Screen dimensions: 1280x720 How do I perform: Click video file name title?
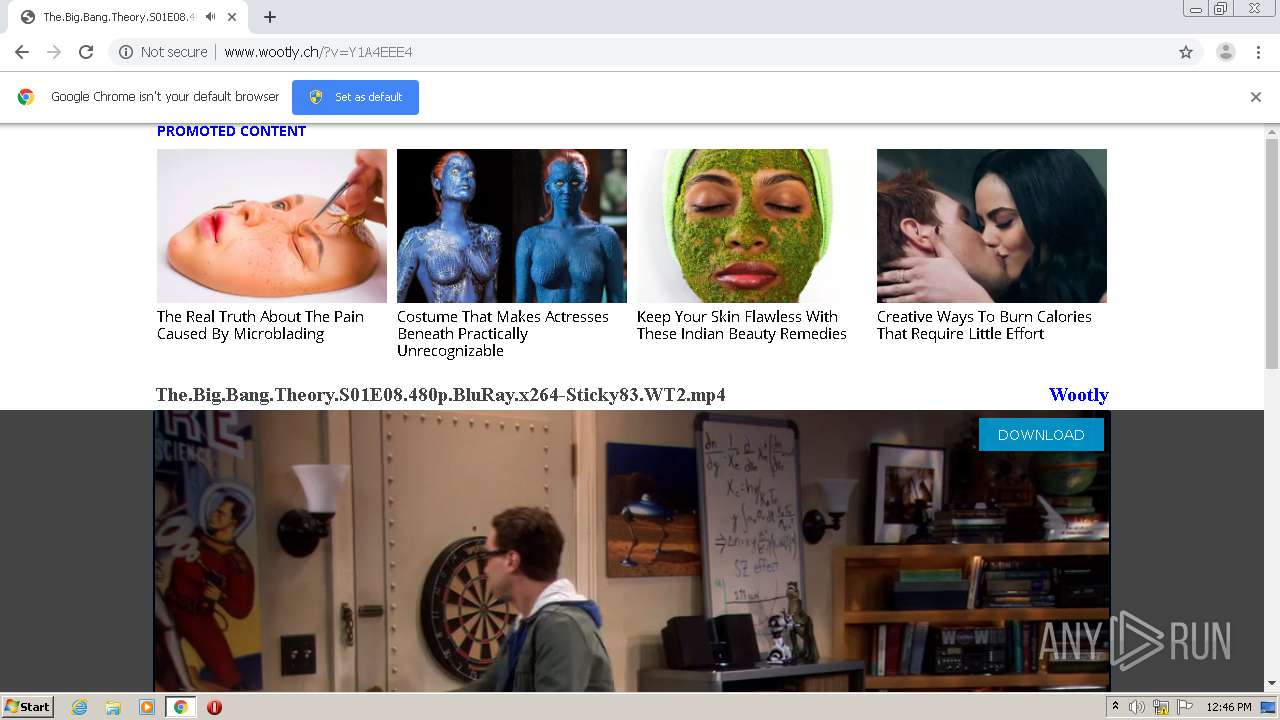[441, 395]
